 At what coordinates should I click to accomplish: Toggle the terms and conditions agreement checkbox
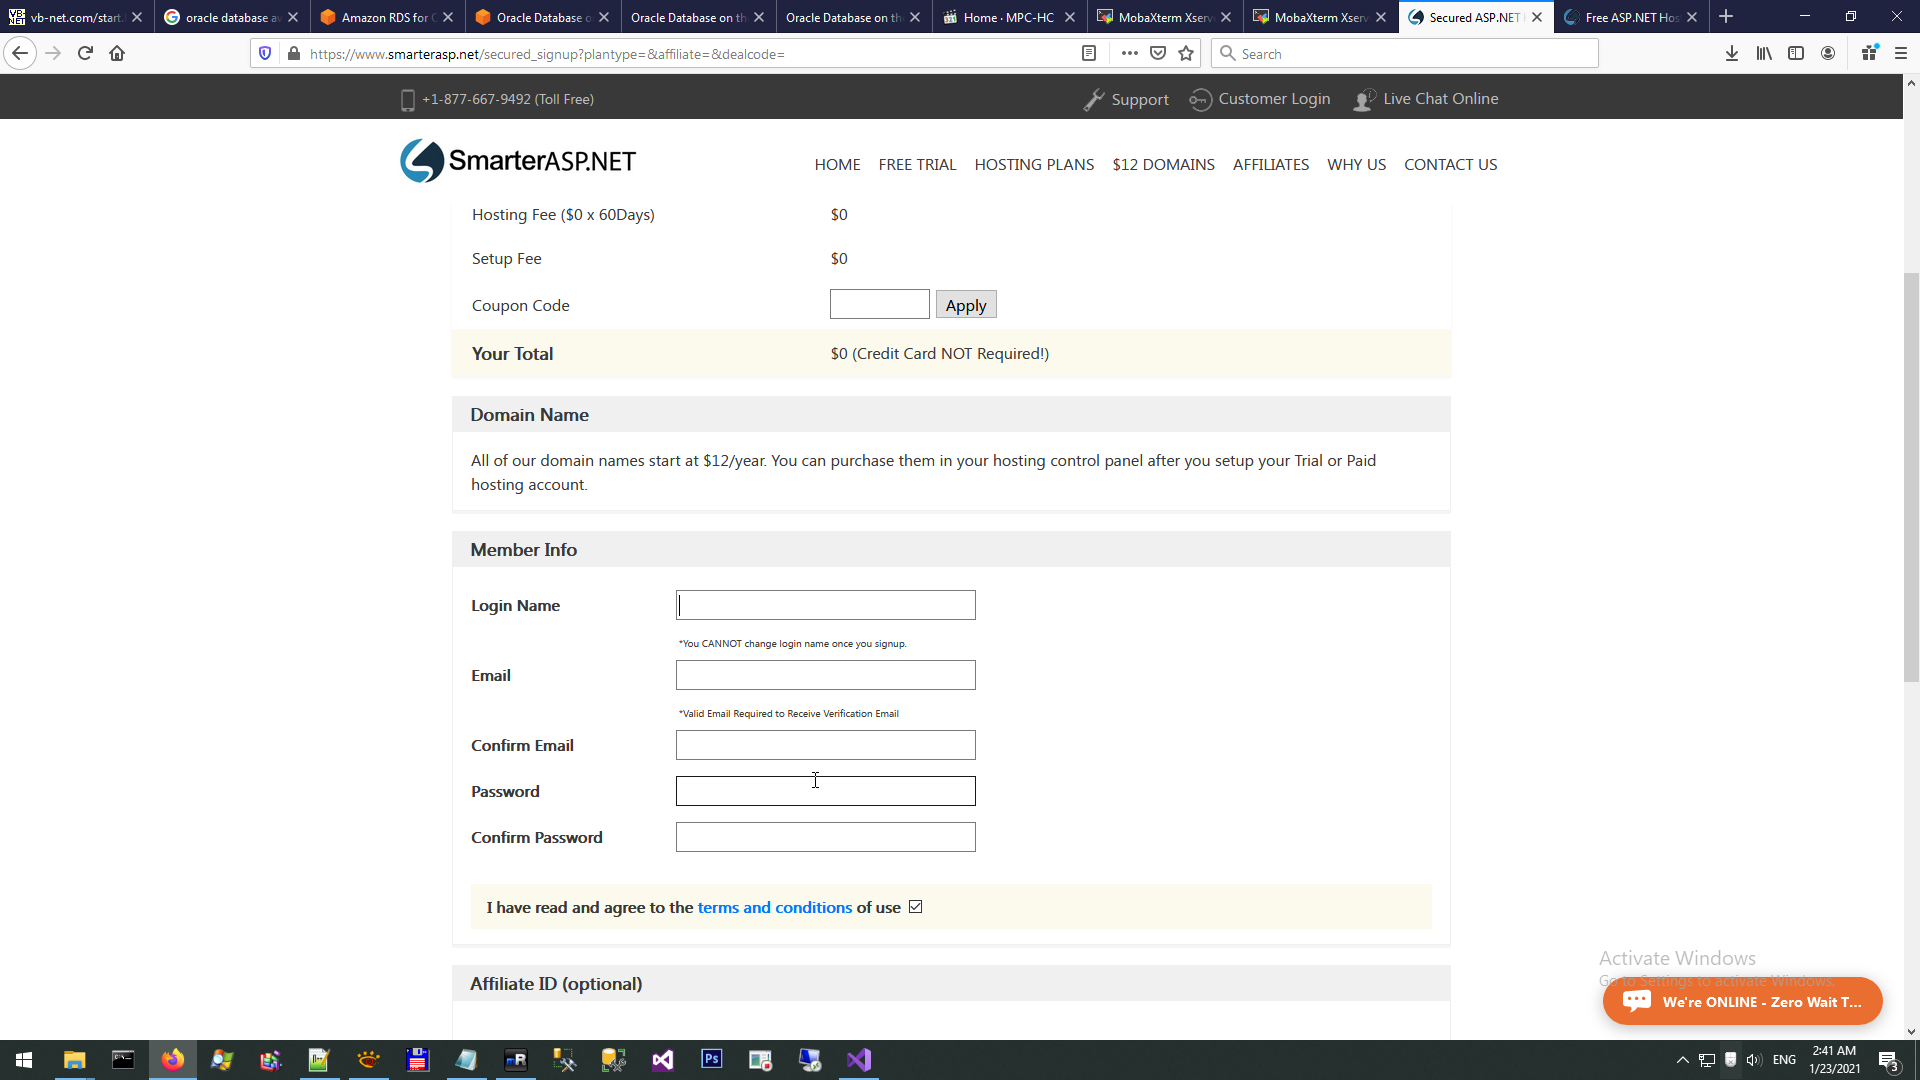click(x=915, y=907)
